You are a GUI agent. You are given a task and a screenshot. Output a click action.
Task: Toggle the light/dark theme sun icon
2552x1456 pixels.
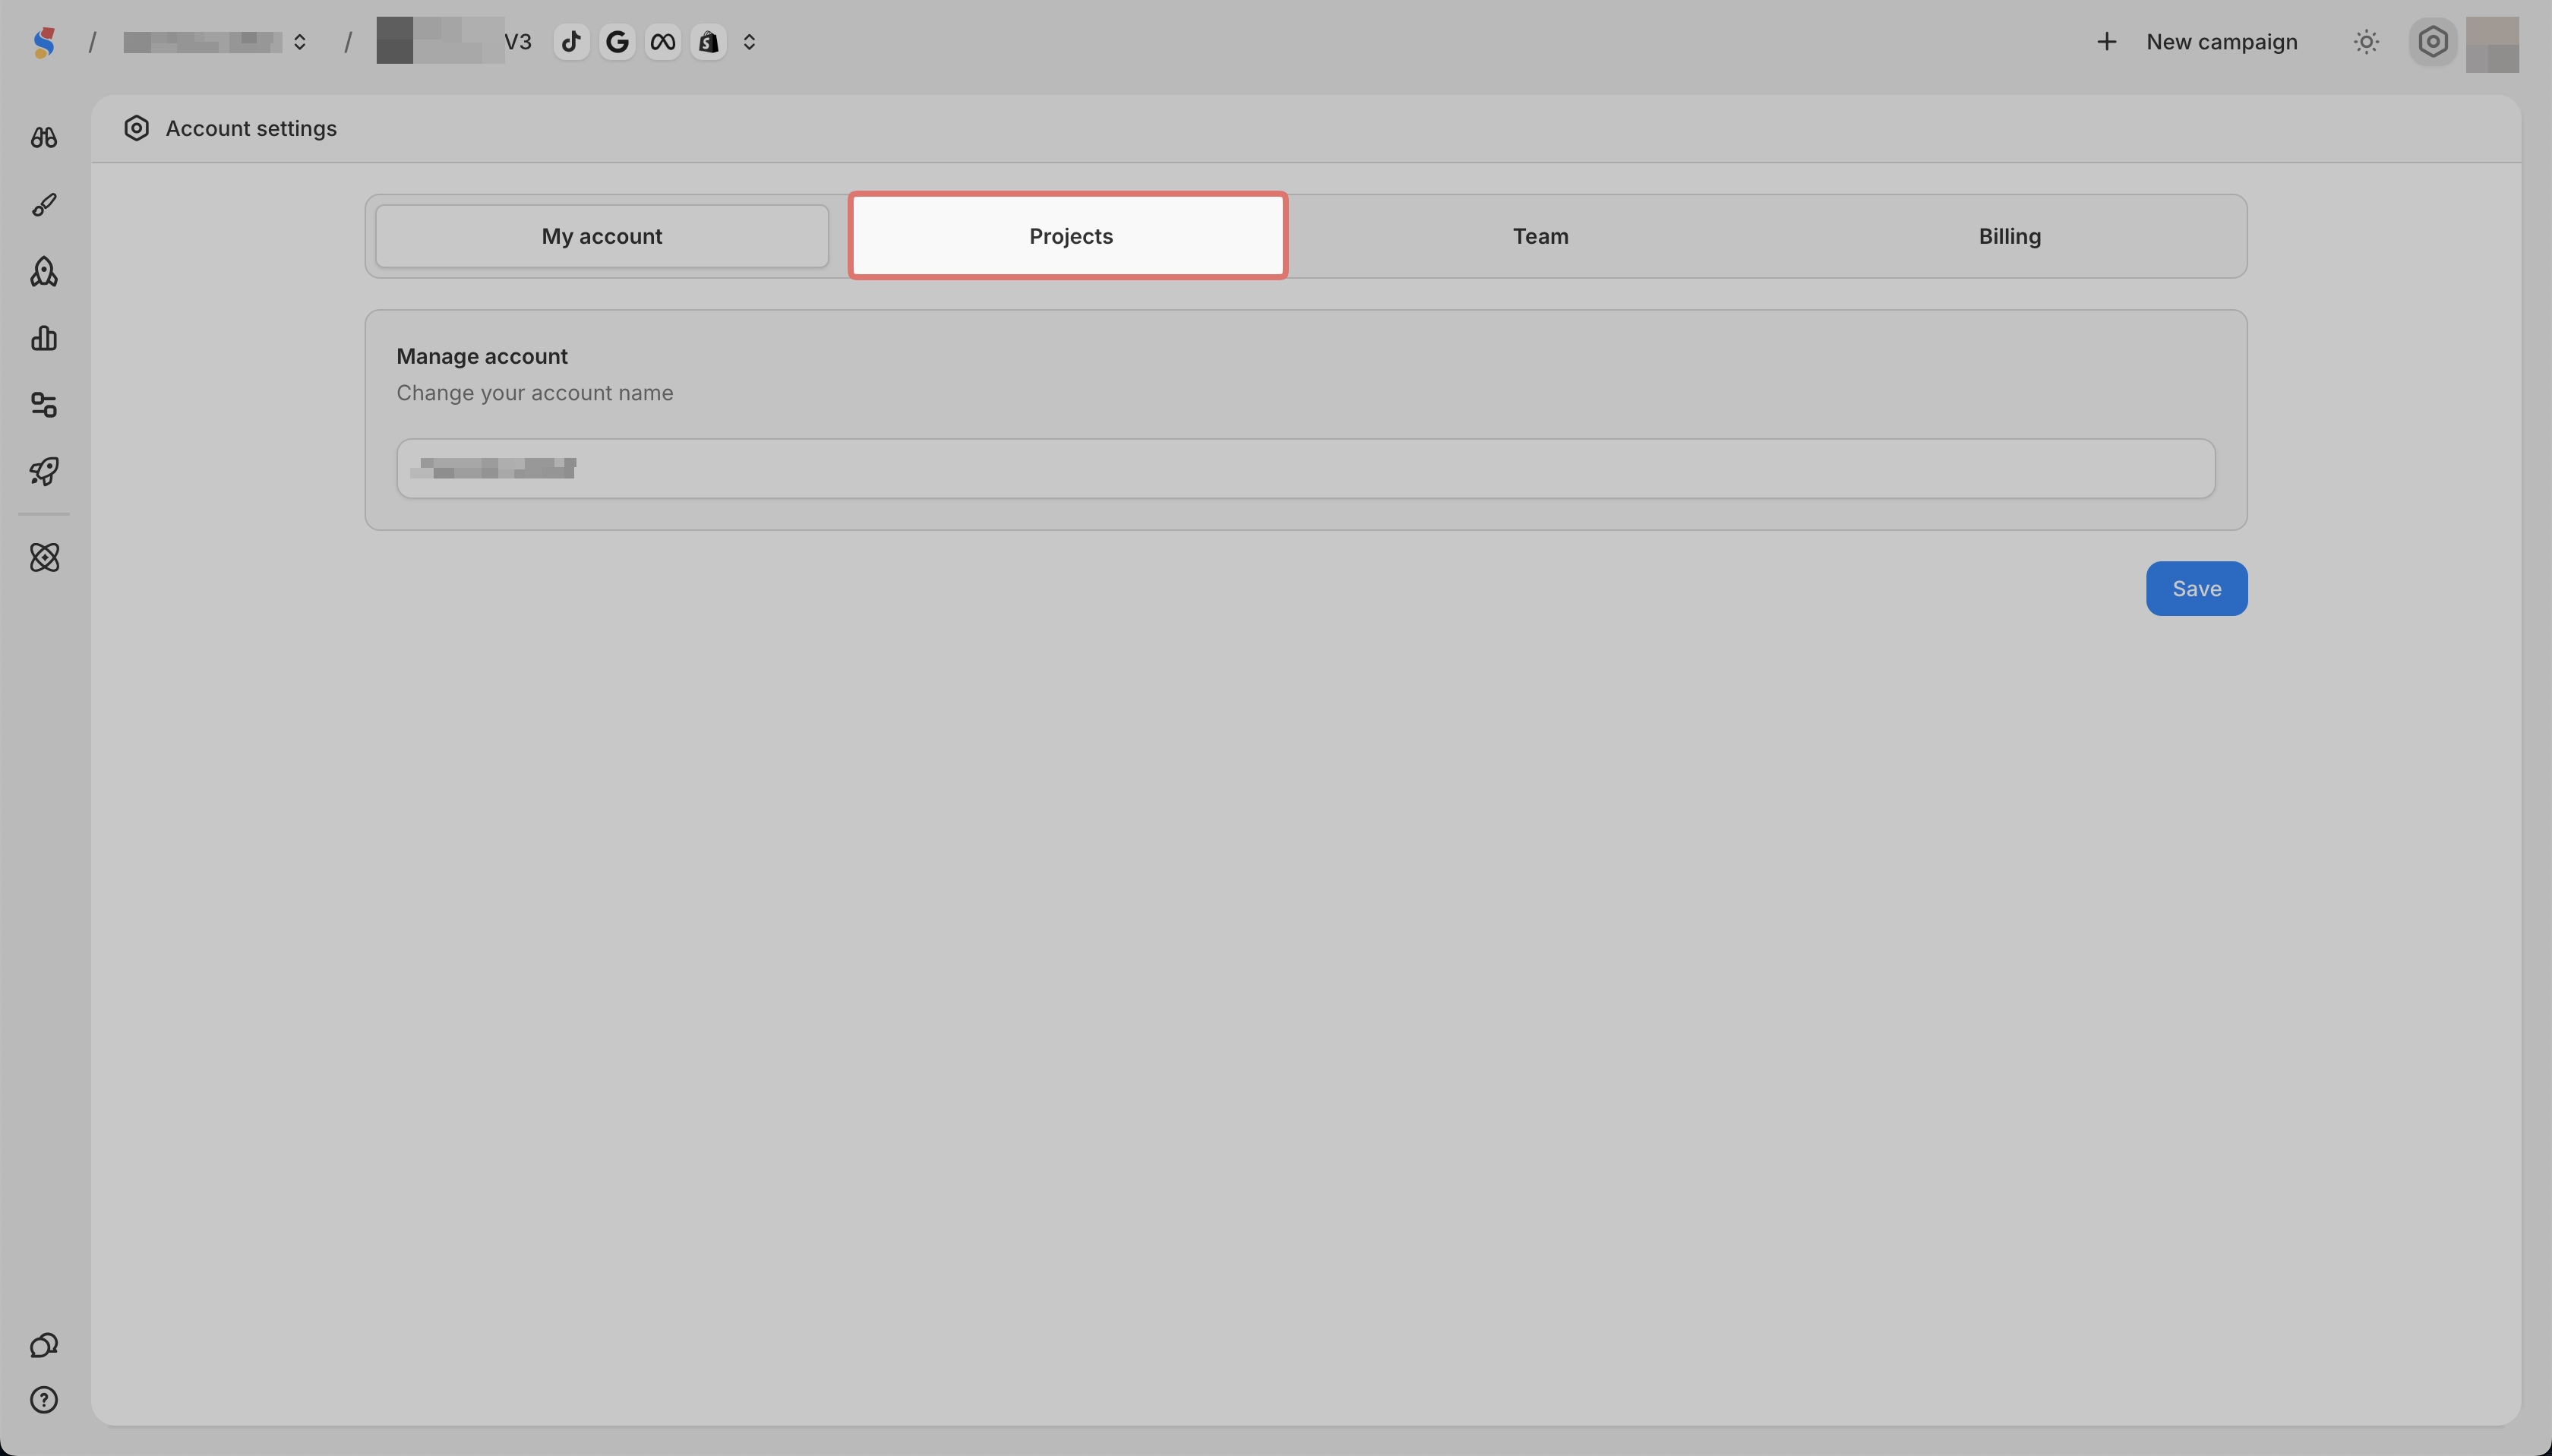tap(2366, 42)
